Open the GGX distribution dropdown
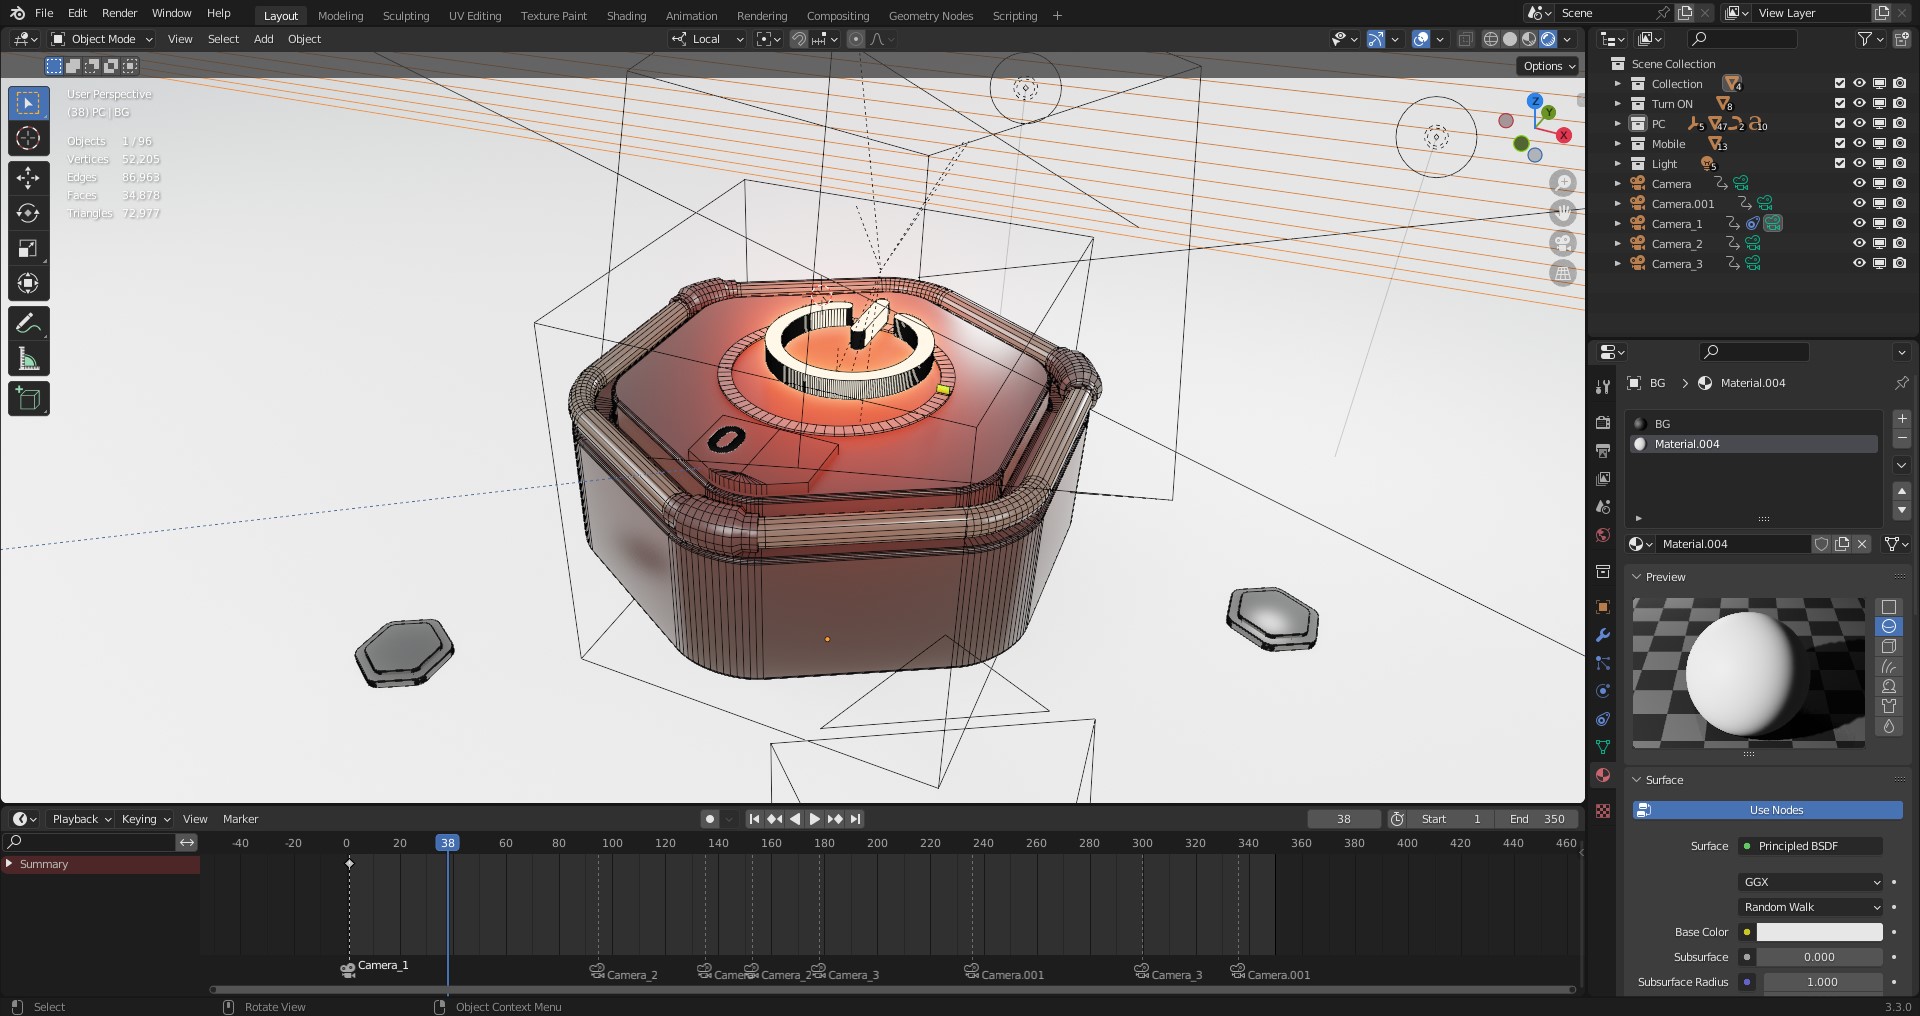Screen dimensions: 1920x1016 [x=1808, y=882]
